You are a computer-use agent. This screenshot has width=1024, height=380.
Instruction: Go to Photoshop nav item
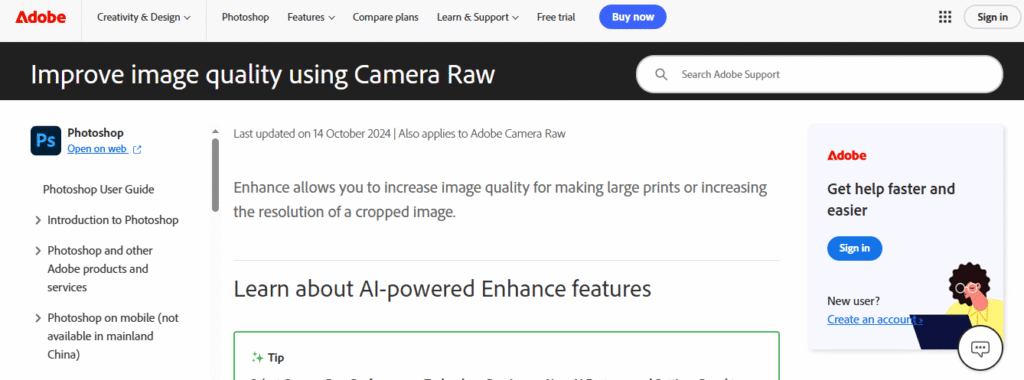click(245, 18)
